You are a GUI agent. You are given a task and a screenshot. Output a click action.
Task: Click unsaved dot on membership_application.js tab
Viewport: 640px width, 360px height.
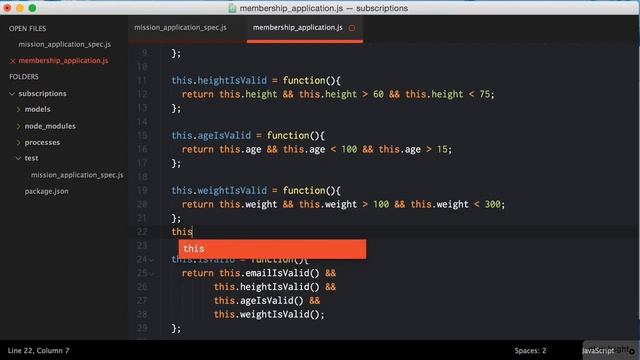[352, 28]
